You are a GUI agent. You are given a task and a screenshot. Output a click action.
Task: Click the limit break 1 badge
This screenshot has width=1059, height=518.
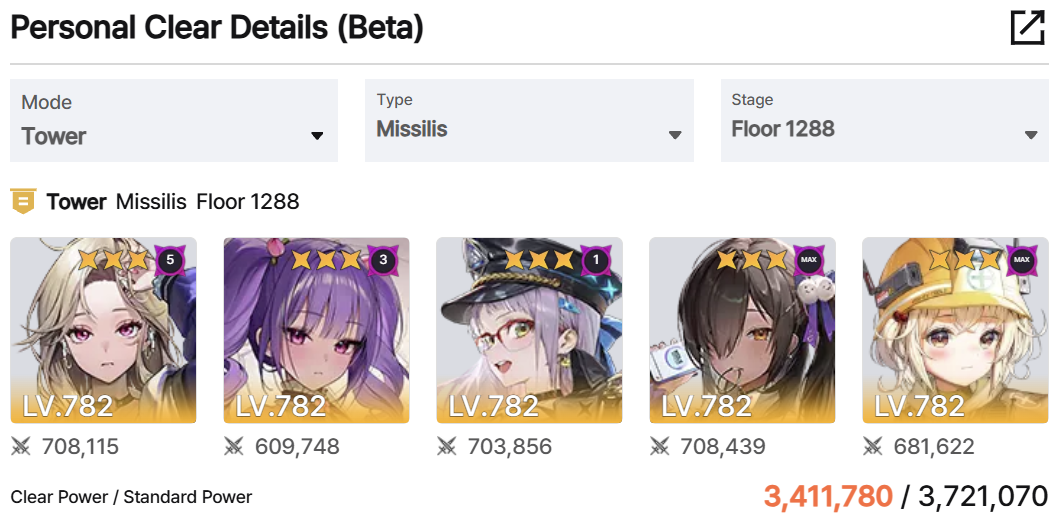(596, 260)
